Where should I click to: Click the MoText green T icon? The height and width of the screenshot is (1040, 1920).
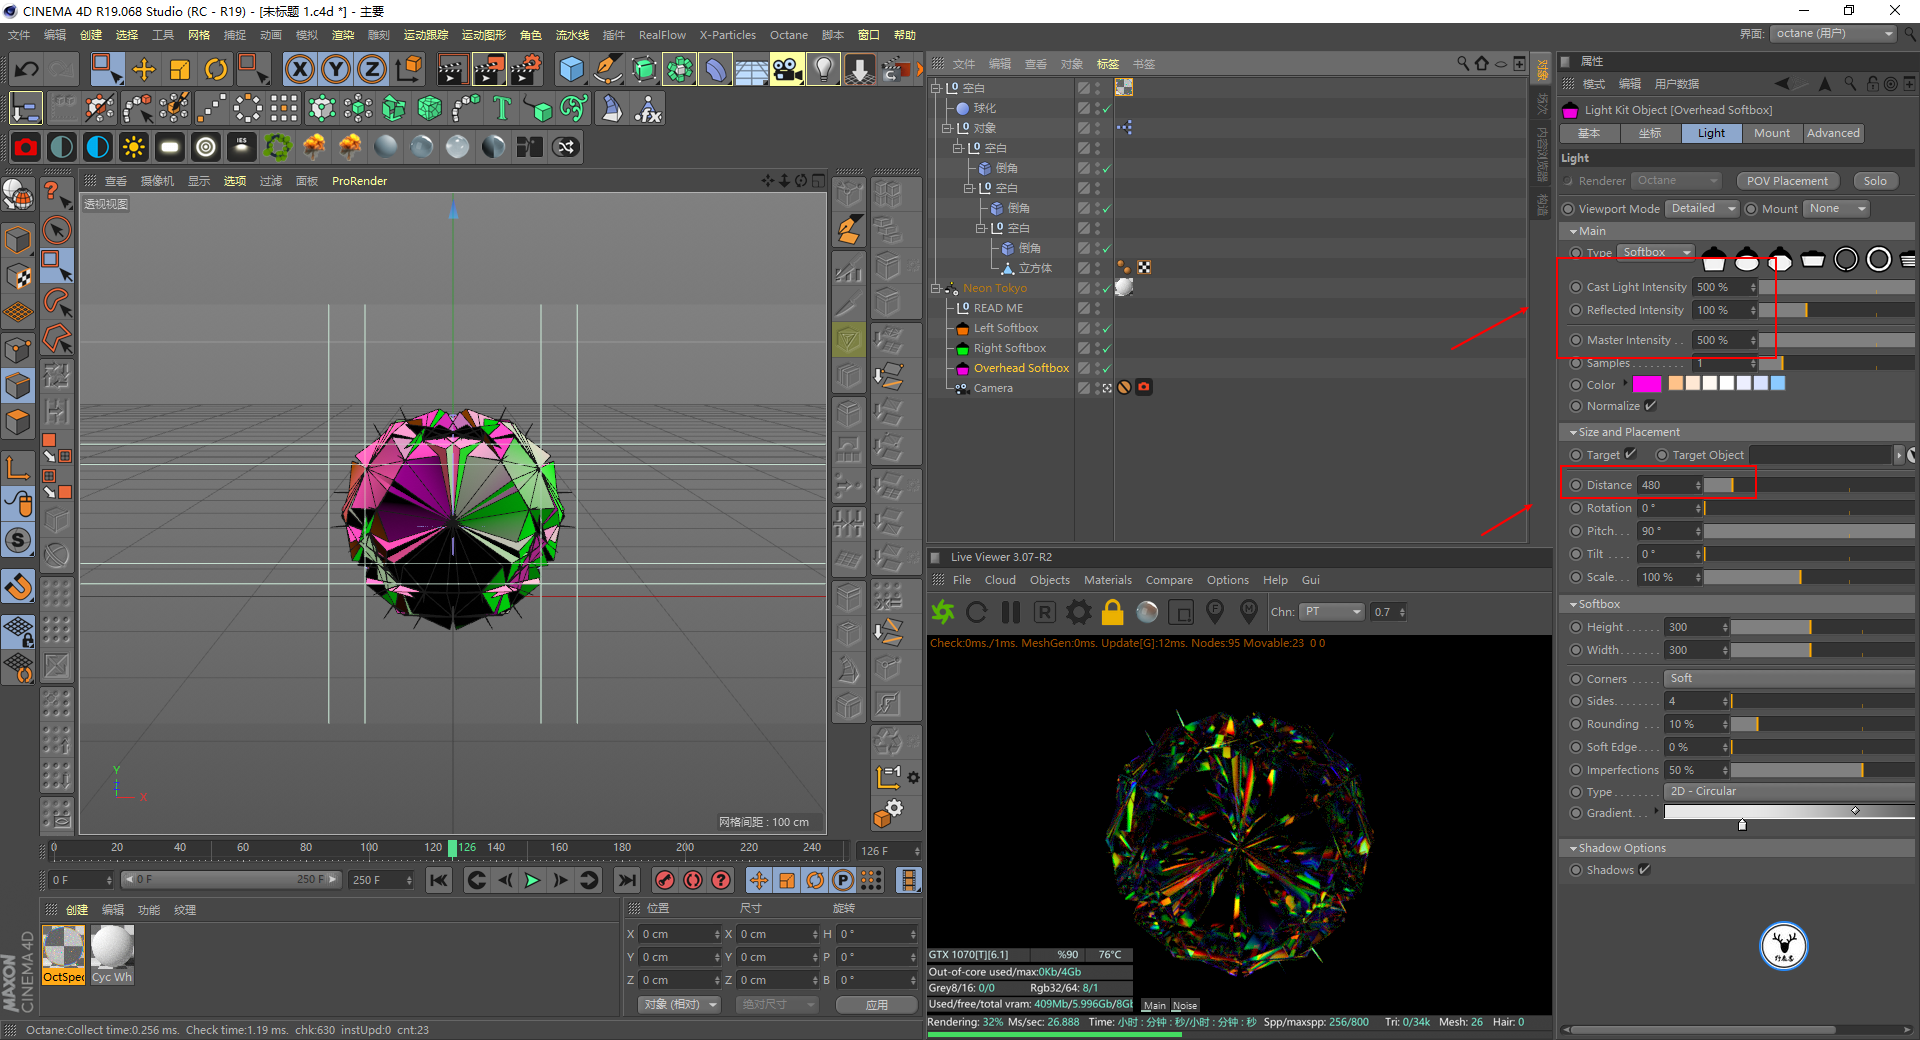point(502,108)
